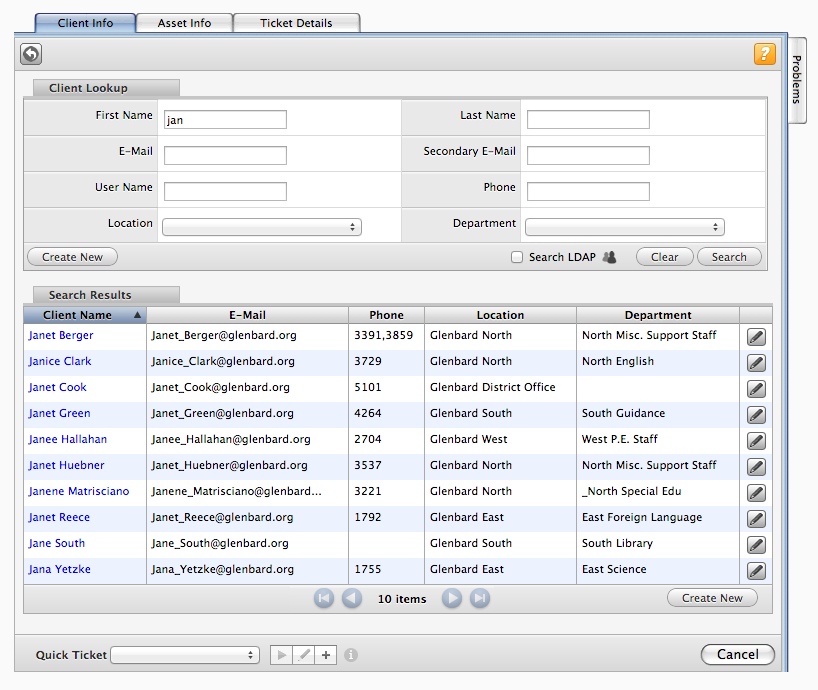Viewport: 818px width, 690px height.
Task: Switch to the Ticket Details tab
Action: (296, 23)
